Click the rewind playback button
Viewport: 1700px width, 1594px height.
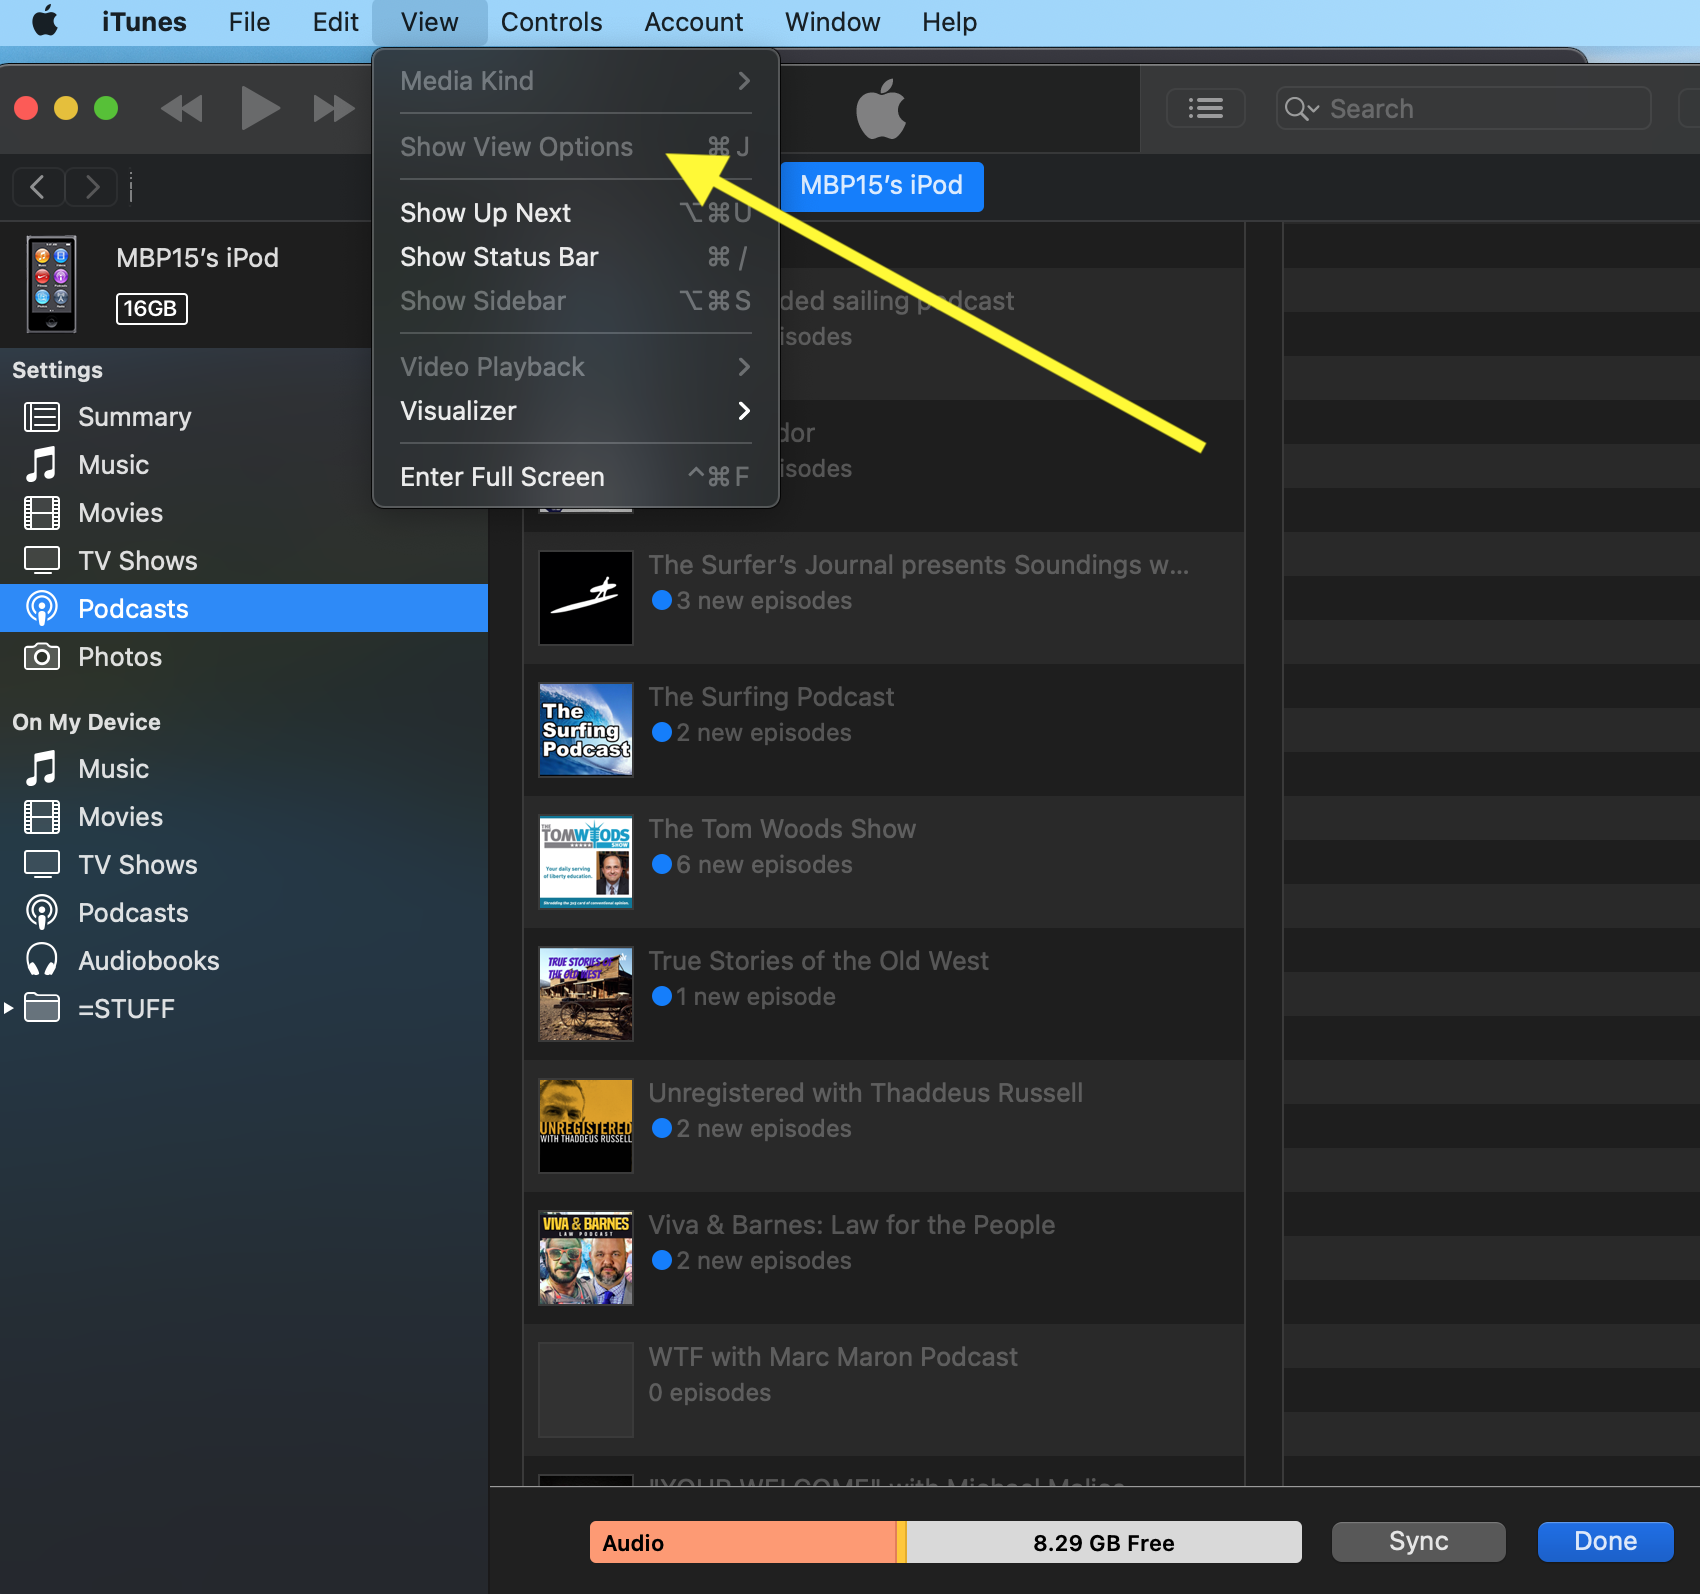[x=182, y=108]
